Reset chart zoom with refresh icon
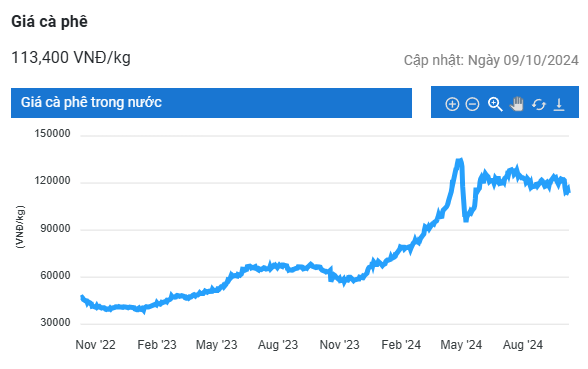Viewport: 588px width, 369px height. [538, 104]
